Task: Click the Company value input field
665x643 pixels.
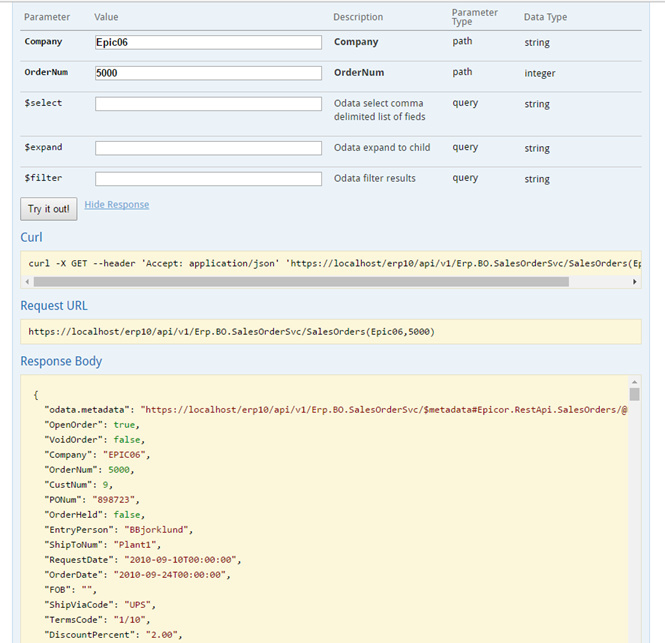Action: coord(208,42)
